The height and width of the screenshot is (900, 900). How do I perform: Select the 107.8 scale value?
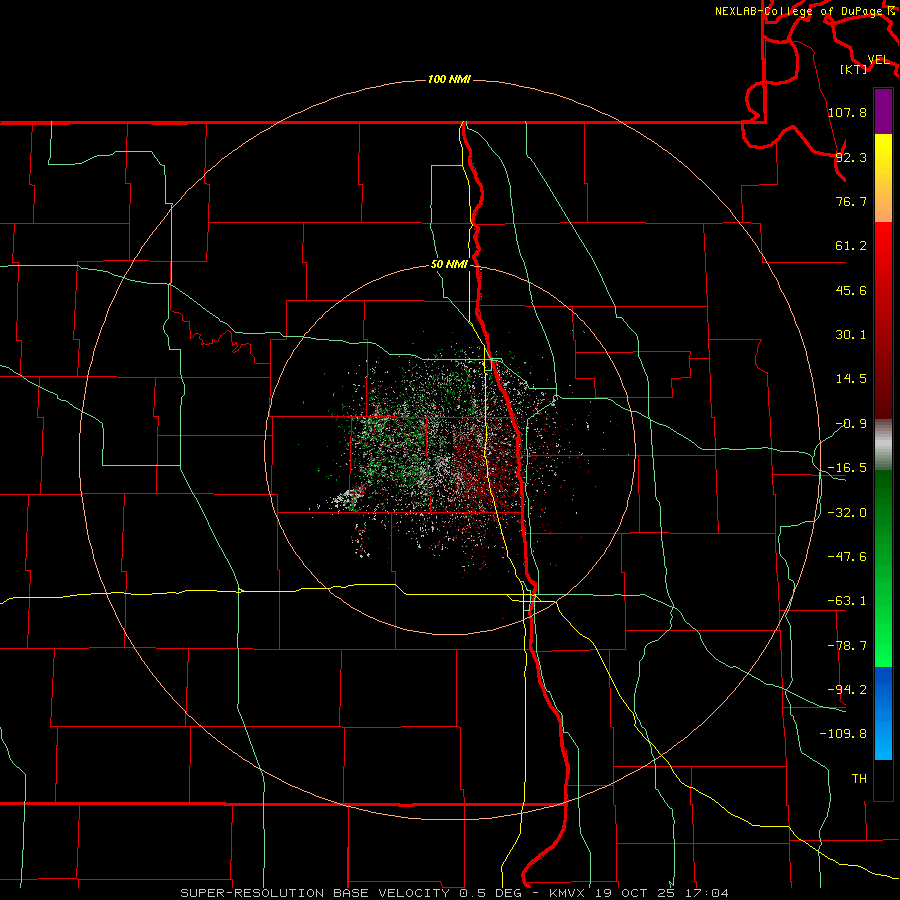pyautogui.click(x=847, y=112)
